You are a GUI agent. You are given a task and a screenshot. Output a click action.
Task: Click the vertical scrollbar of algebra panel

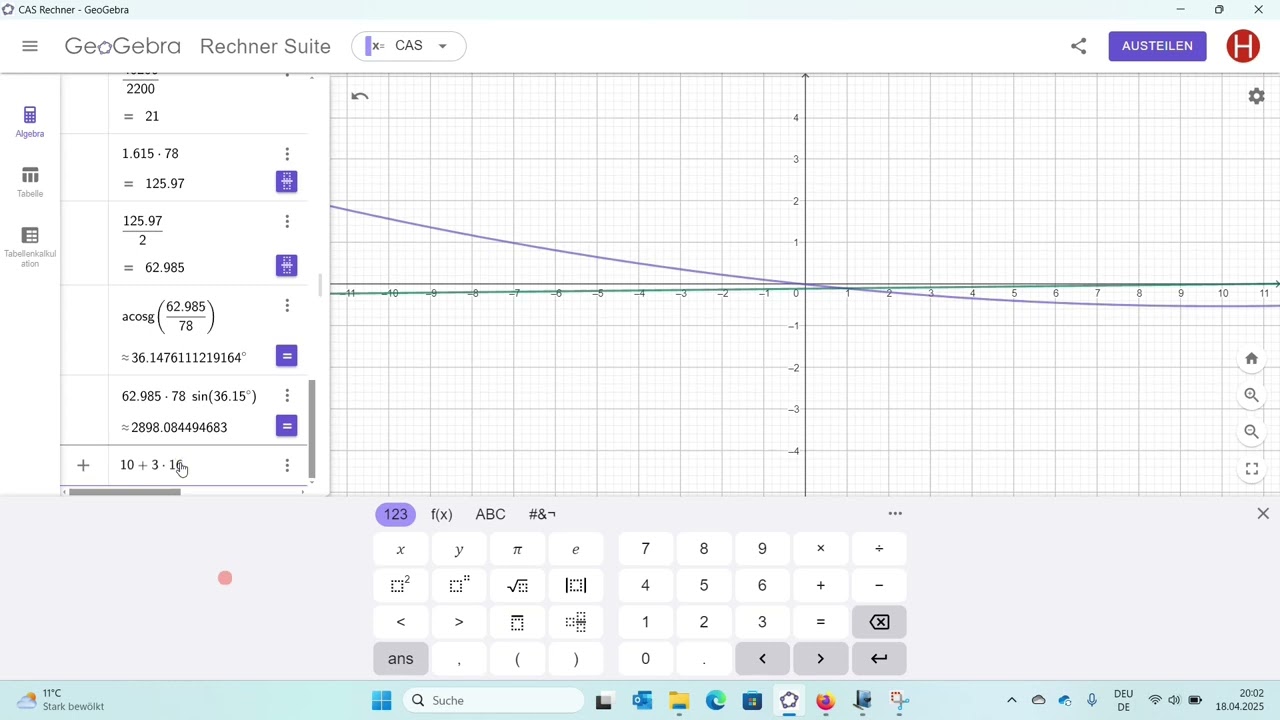tap(312, 428)
